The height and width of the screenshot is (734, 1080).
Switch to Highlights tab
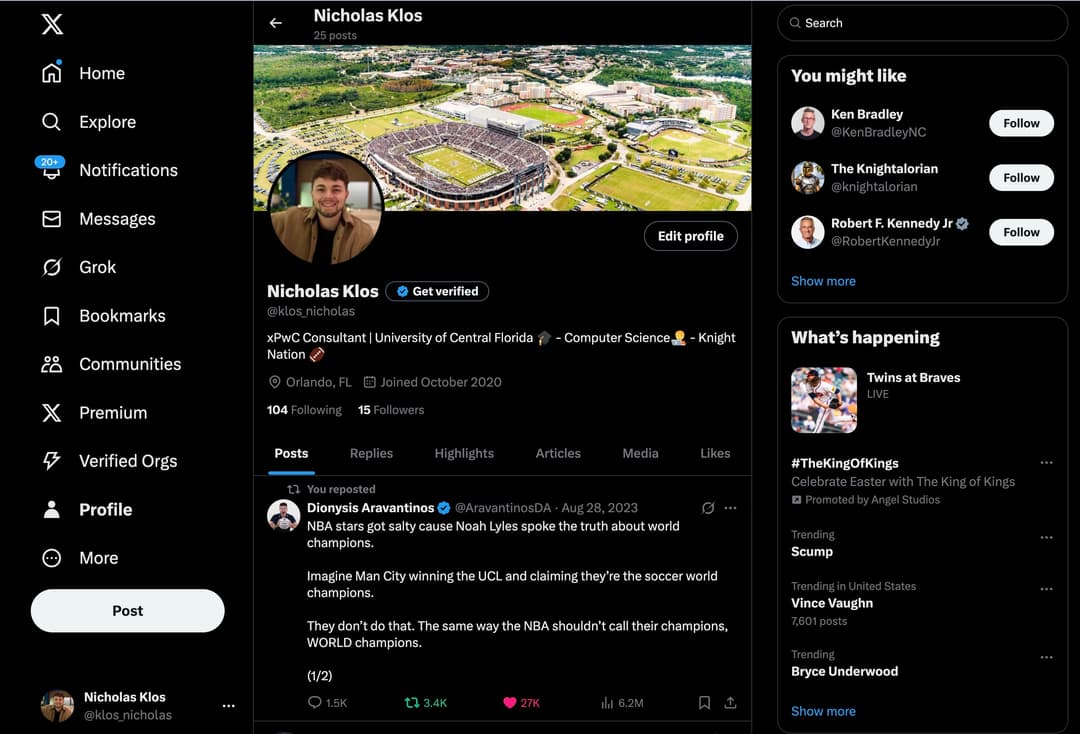[x=464, y=454]
